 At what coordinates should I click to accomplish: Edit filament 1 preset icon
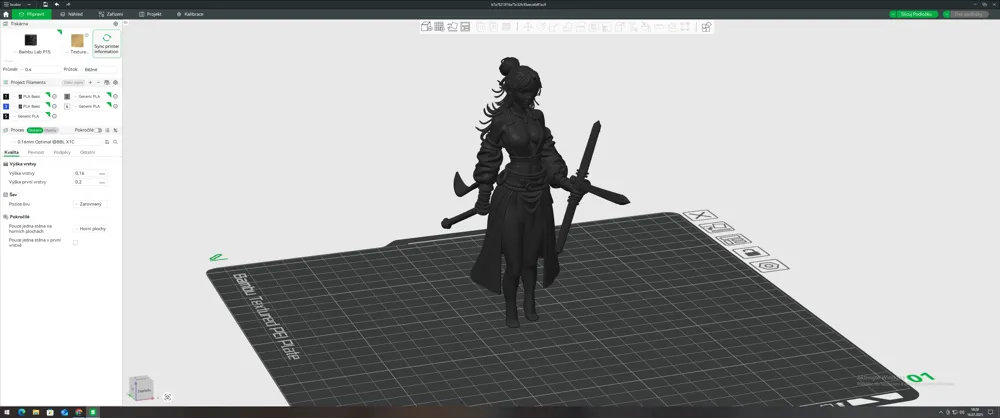pos(54,96)
